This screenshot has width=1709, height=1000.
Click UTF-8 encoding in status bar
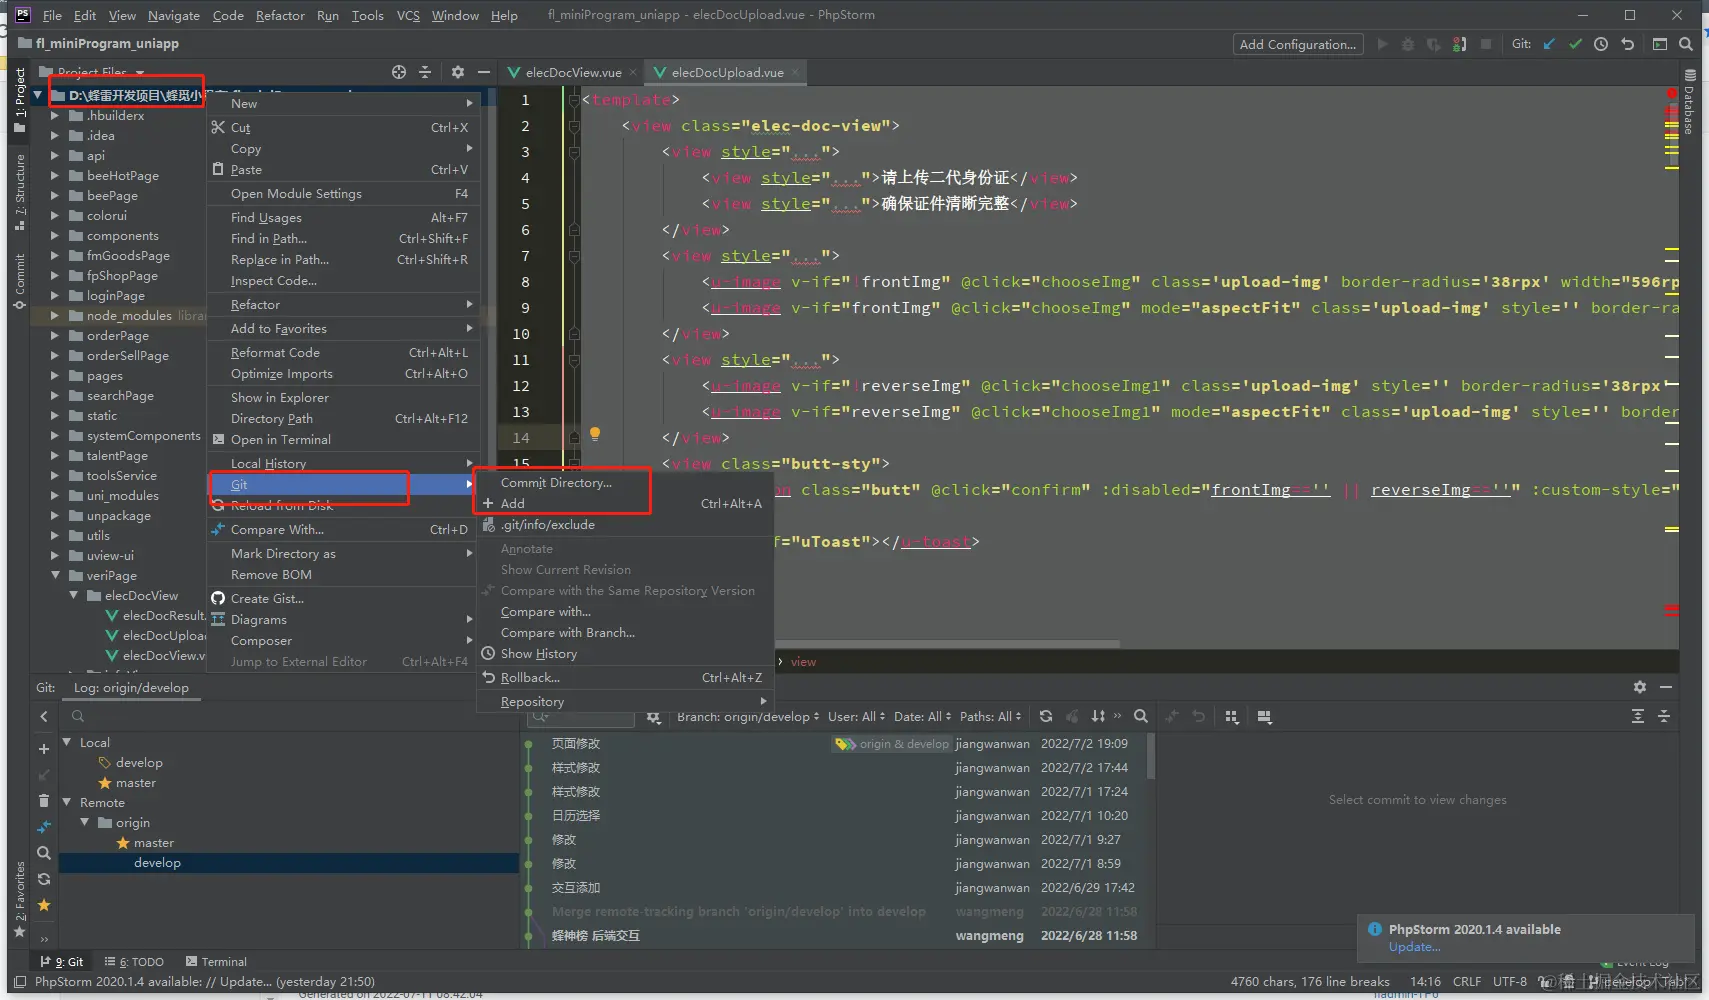1510,982
